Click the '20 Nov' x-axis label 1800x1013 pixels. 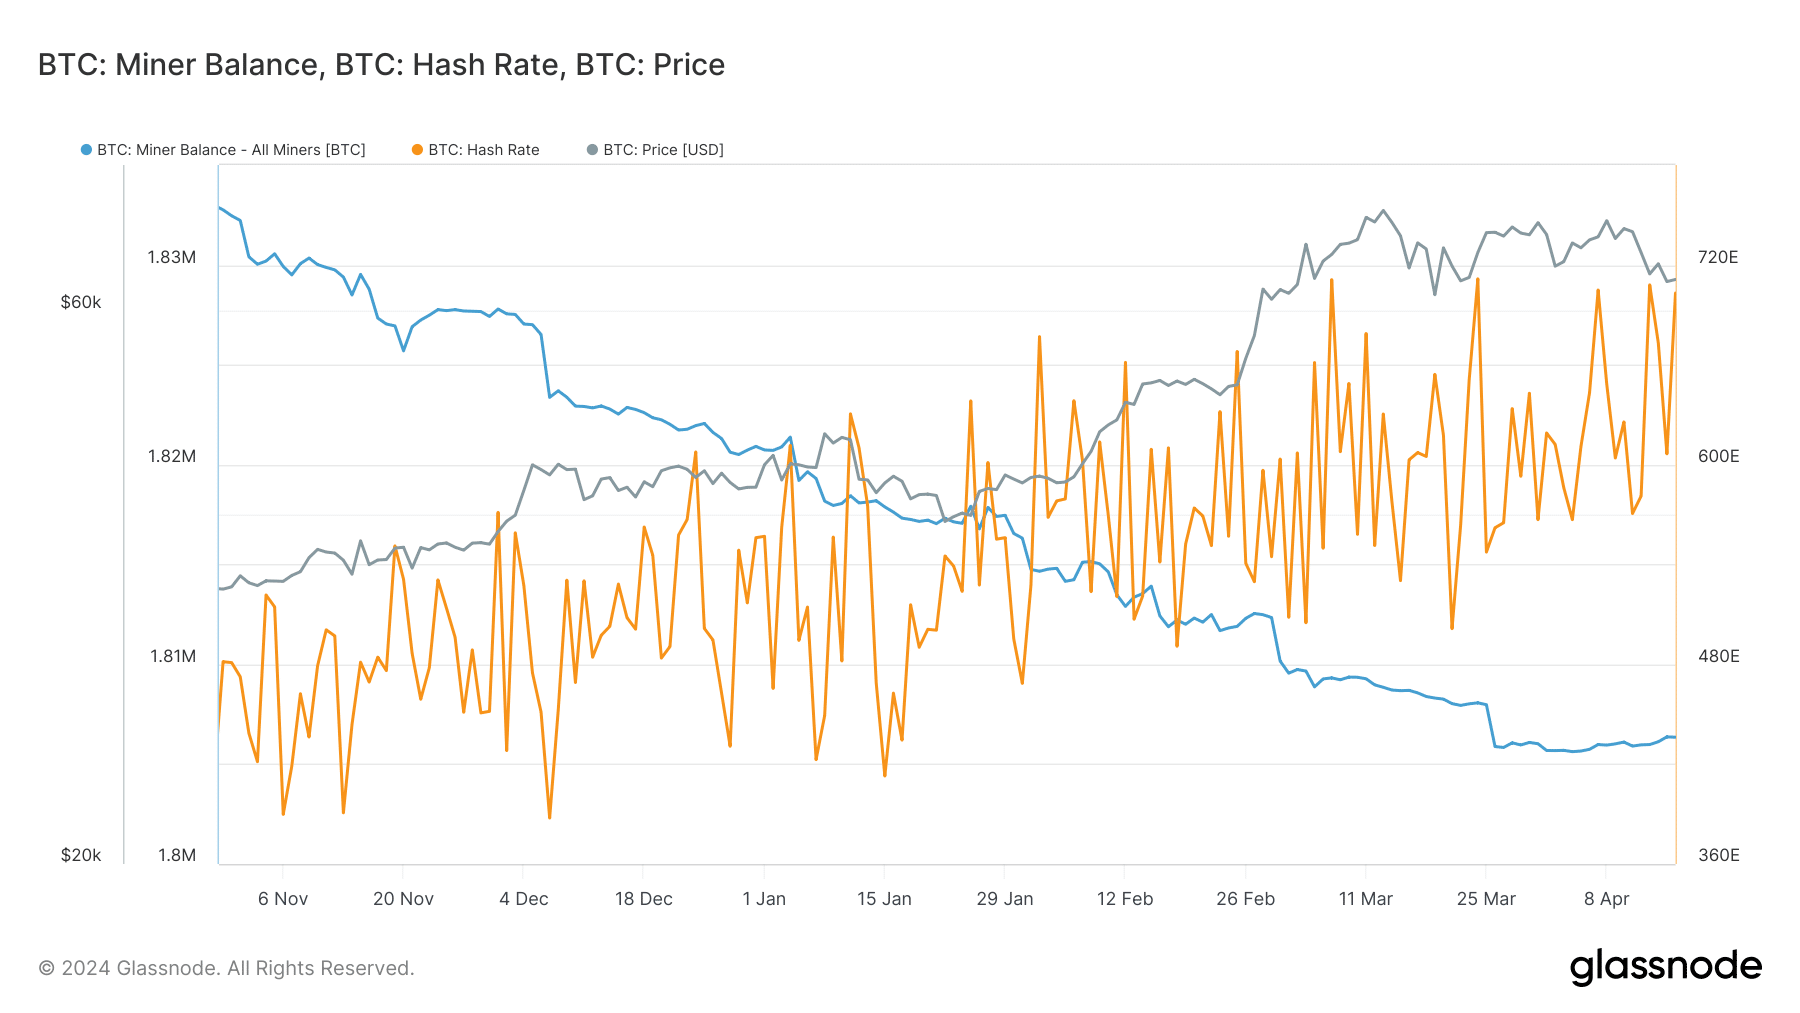(403, 899)
